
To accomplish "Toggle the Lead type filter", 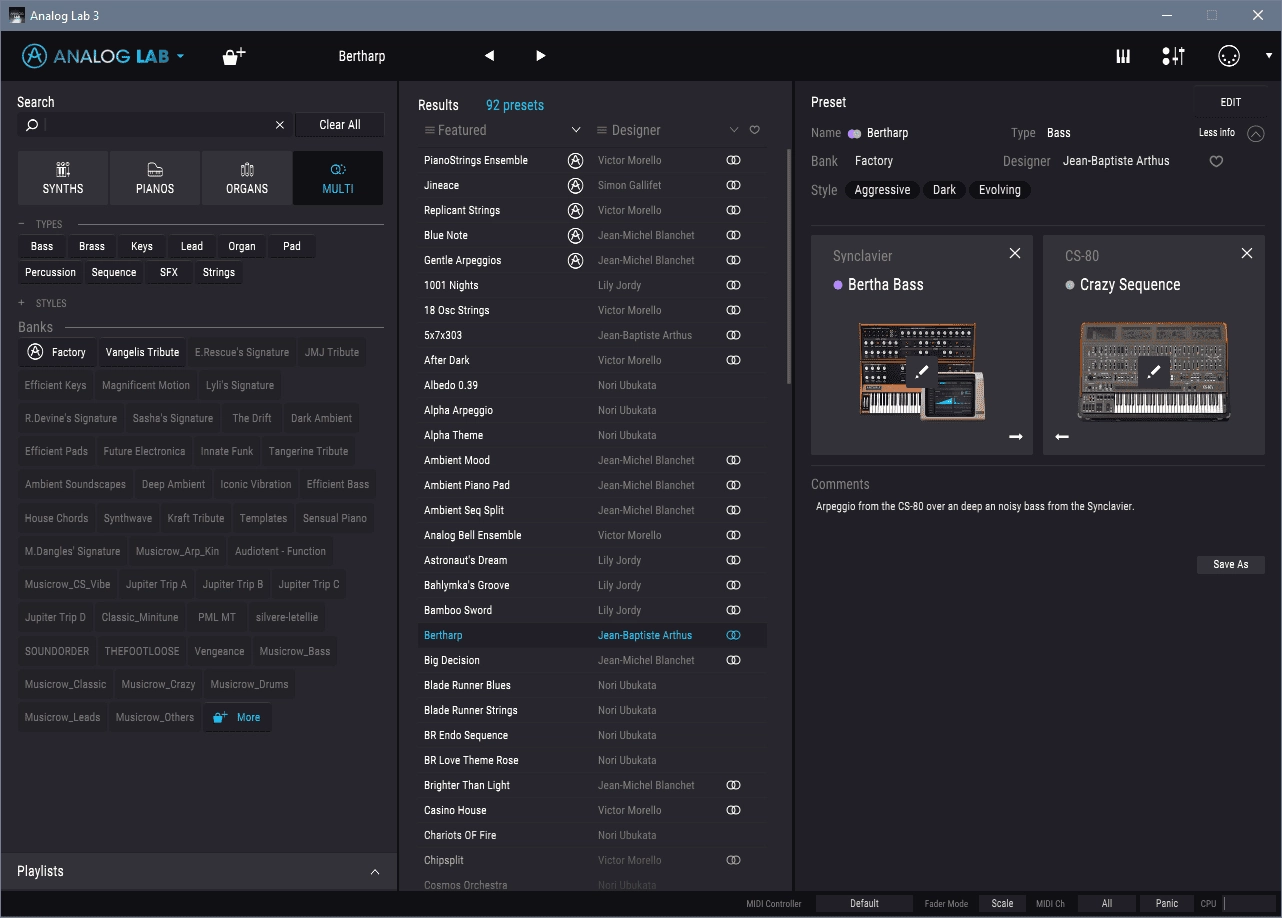I will [192, 246].
